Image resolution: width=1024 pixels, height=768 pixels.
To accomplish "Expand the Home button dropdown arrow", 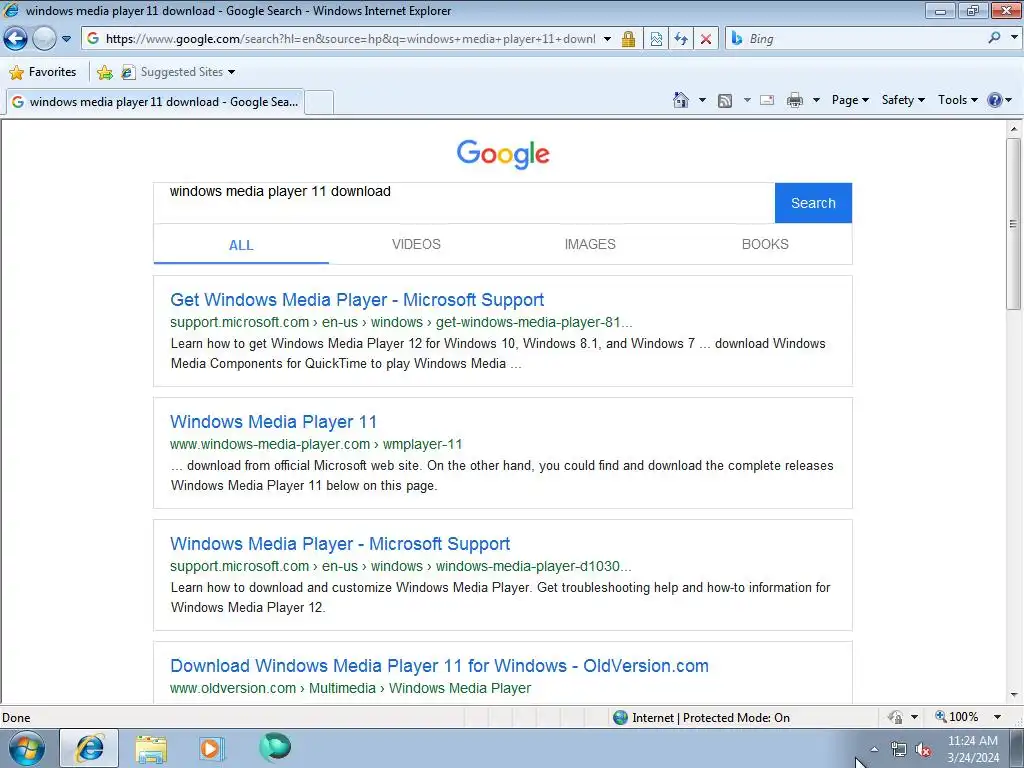I will pos(702,100).
